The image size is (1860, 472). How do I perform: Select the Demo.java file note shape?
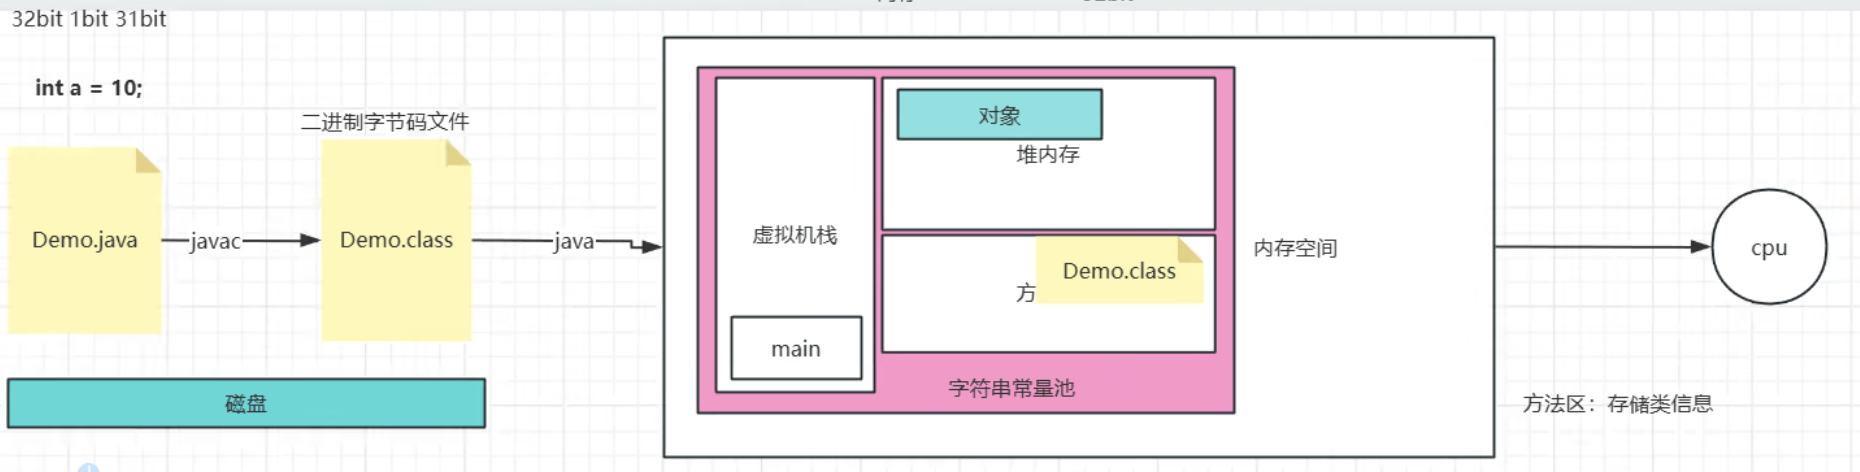click(85, 240)
